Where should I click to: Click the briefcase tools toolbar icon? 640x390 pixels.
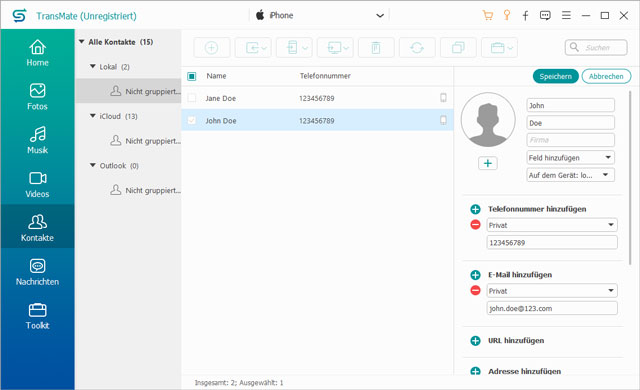pos(500,48)
